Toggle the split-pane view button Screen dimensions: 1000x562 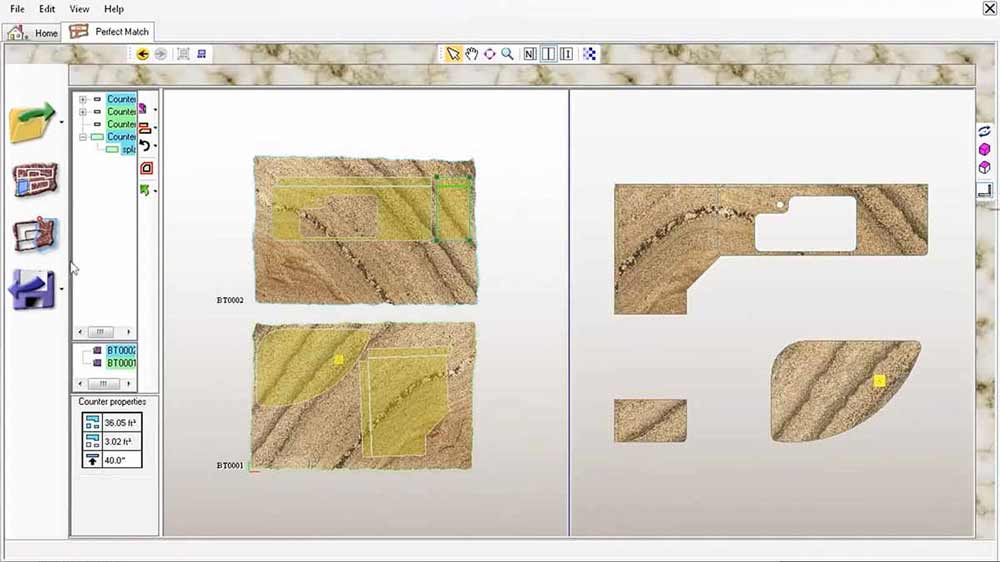pos(548,54)
